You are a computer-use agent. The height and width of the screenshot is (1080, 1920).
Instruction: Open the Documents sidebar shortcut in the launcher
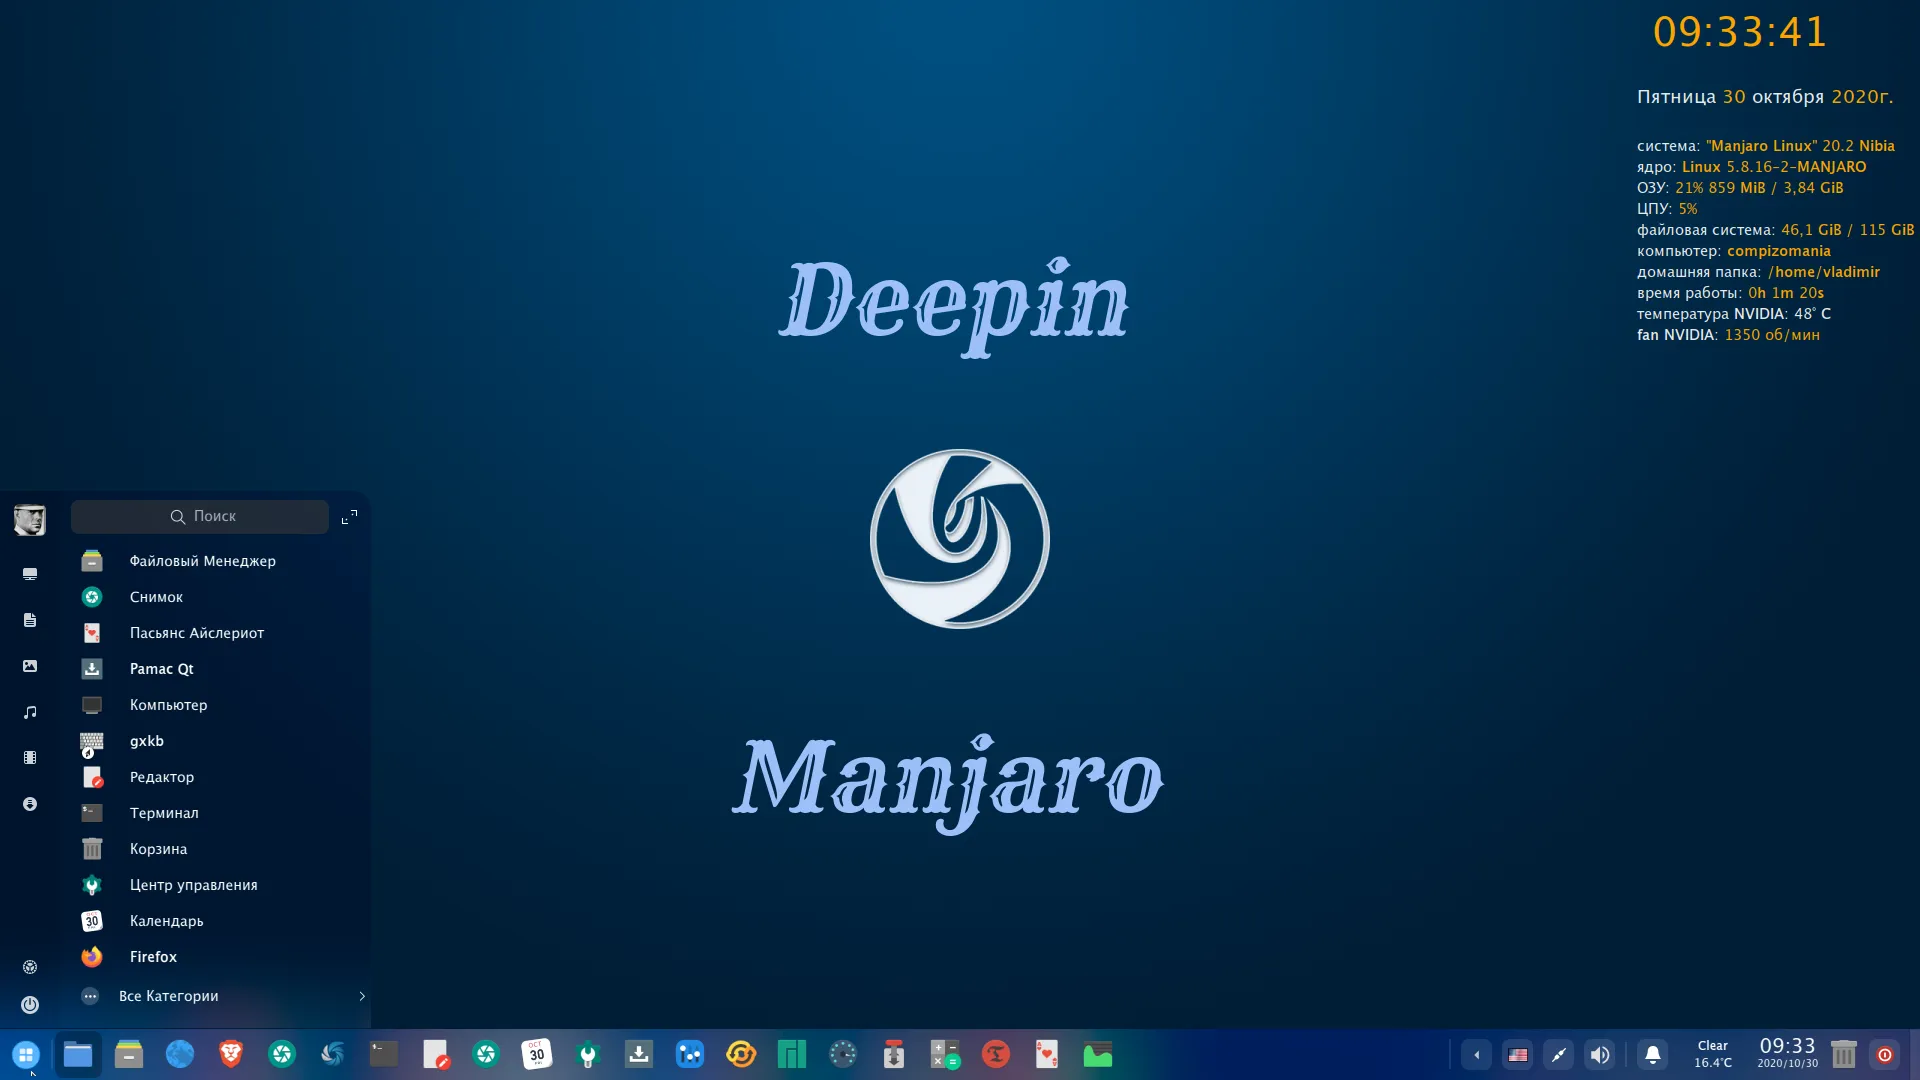click(30, 620)
